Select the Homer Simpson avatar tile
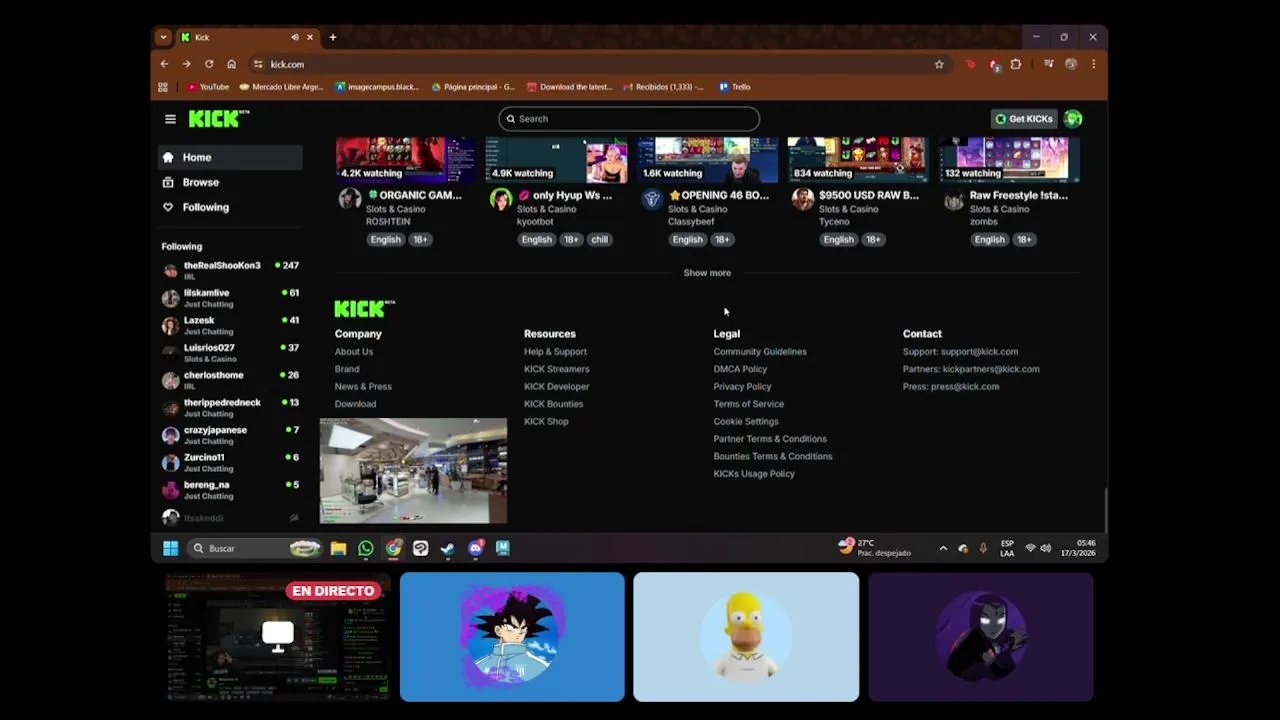Screen dimensions: 1280x720 [746, 637]
